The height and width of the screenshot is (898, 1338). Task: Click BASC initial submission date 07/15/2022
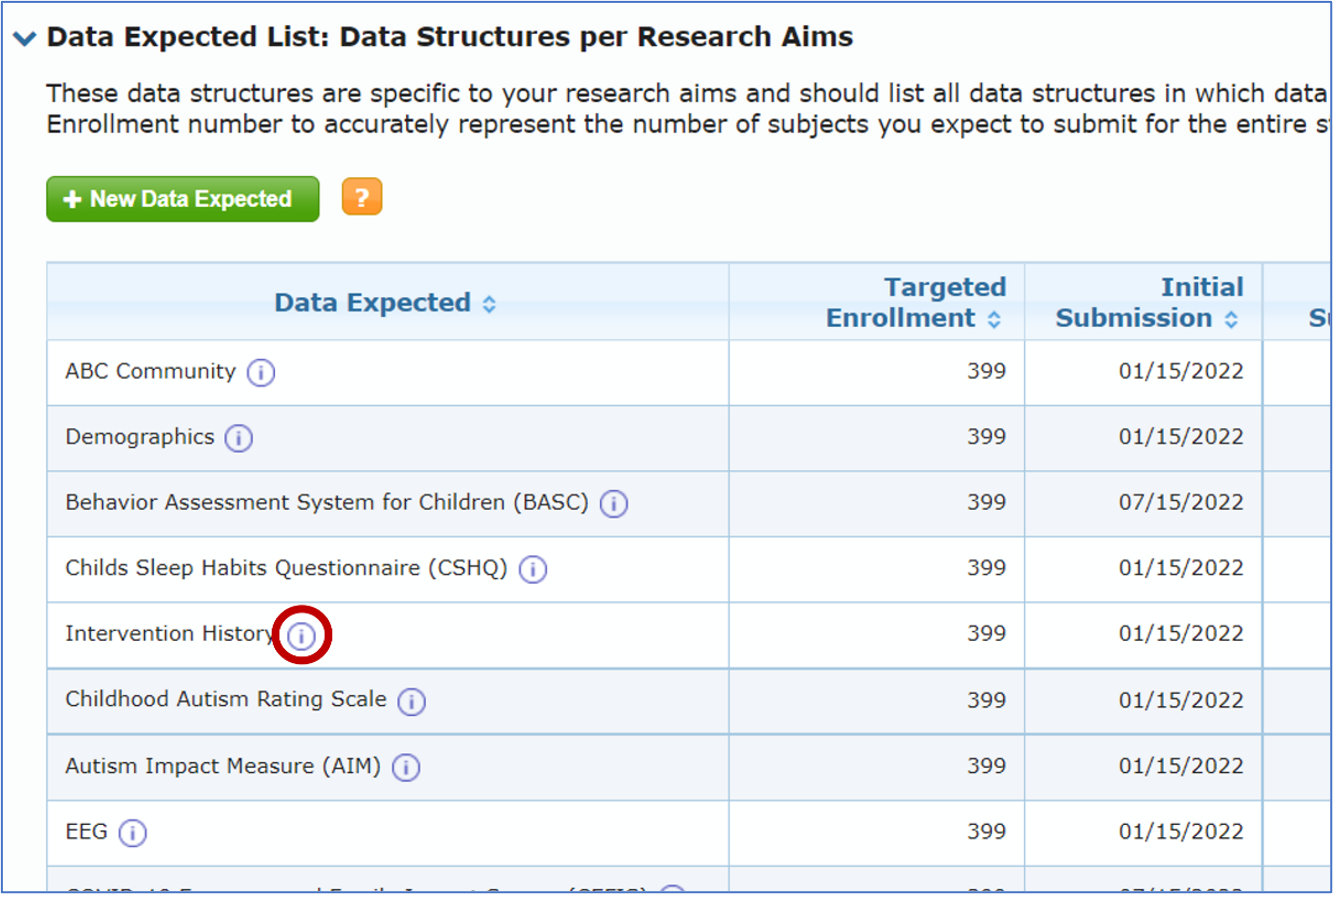(1180, 502)
